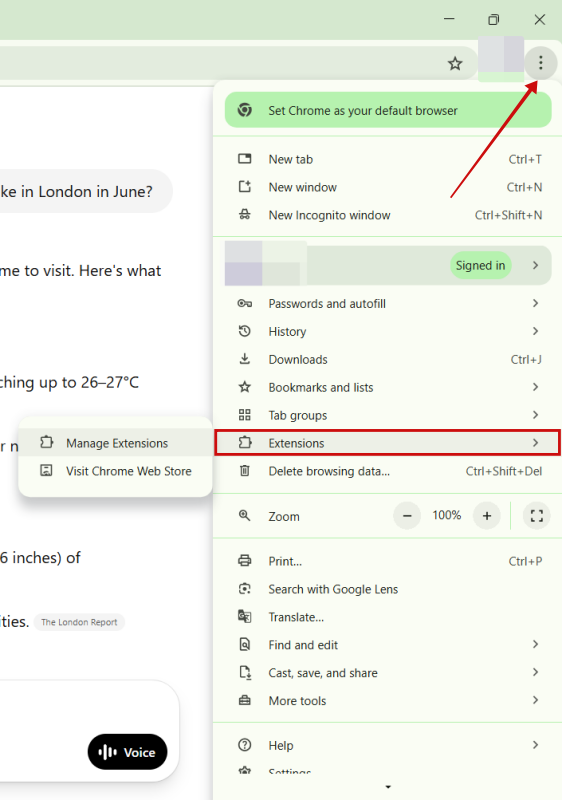Click the Incognito window icon
The height and width of the screenshot is (800, 562).
[245, 215]
